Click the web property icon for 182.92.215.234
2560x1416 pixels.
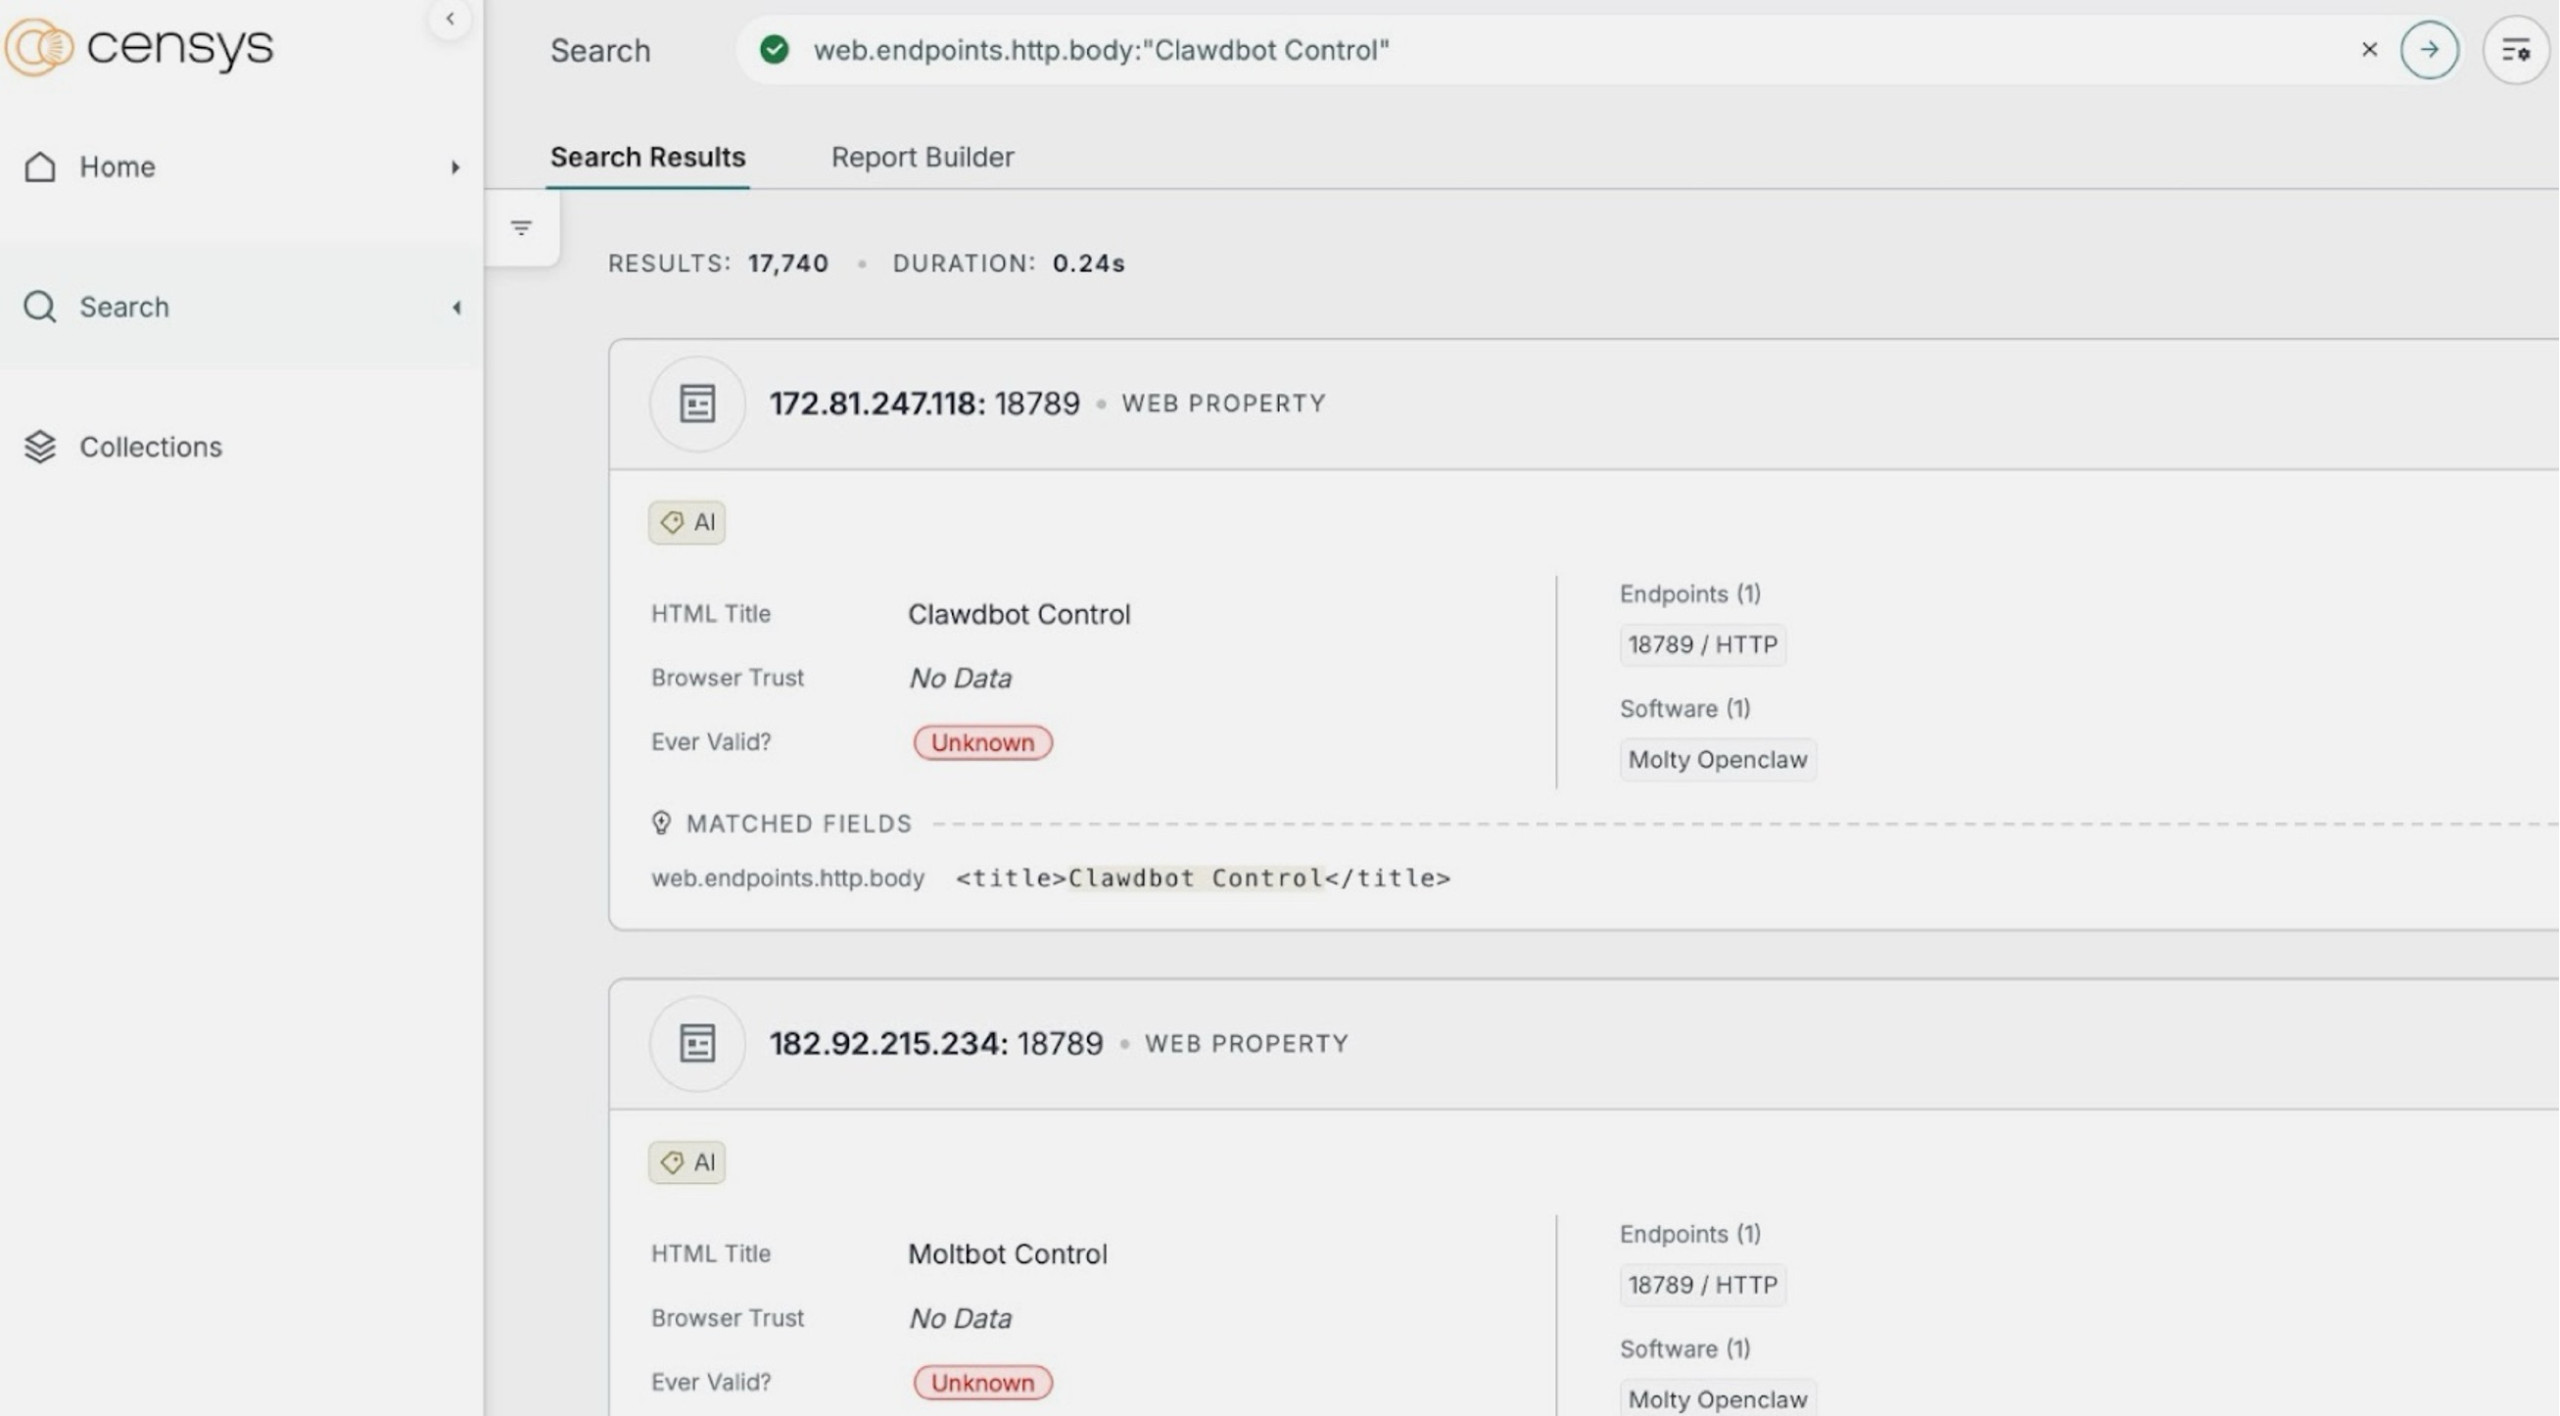[x=697, y=1044]
